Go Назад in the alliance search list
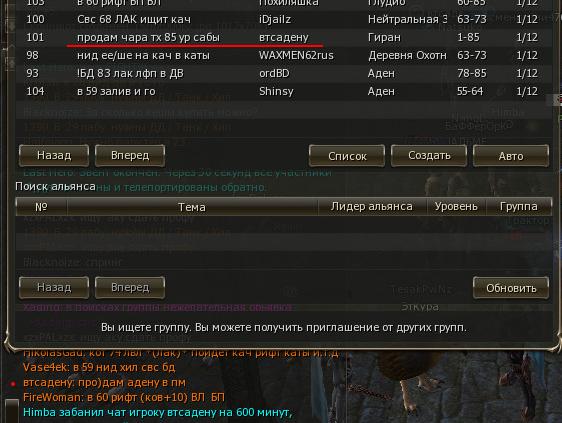562x423 pixels. (54, 287)
